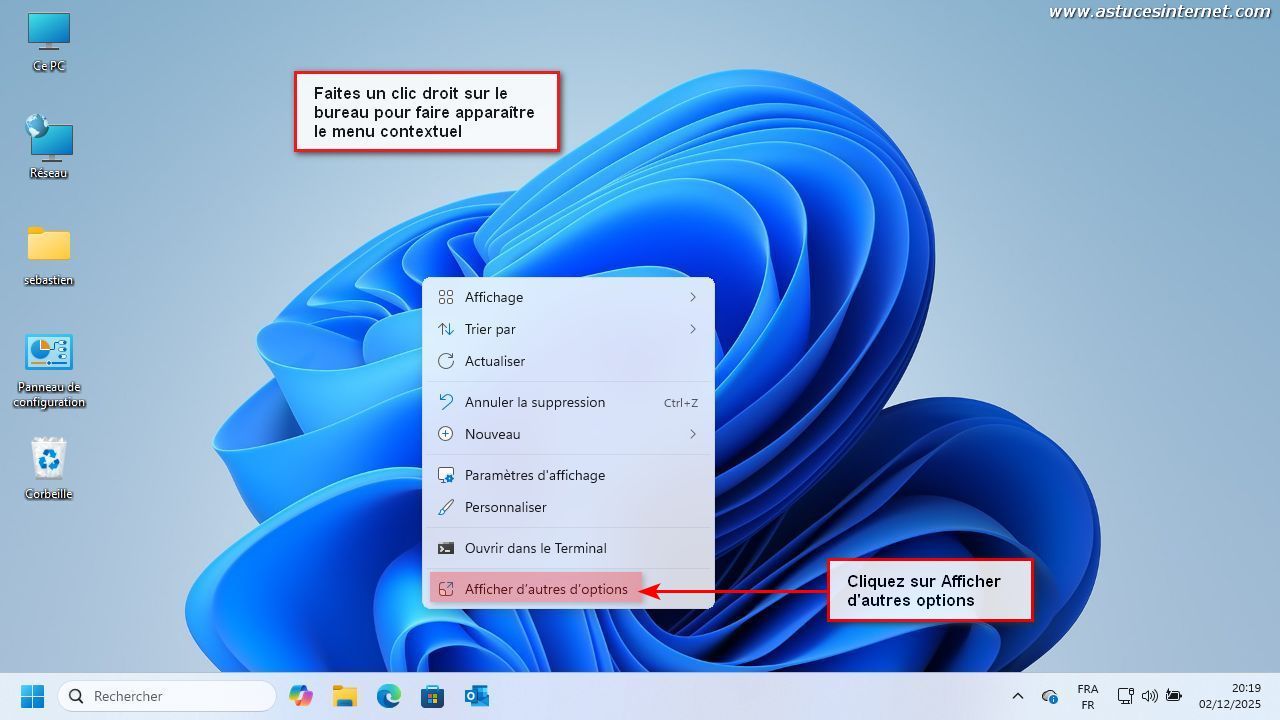Open File Explorer from the taskbar
The image size is (1280, 720).
(x=345, y=696)
